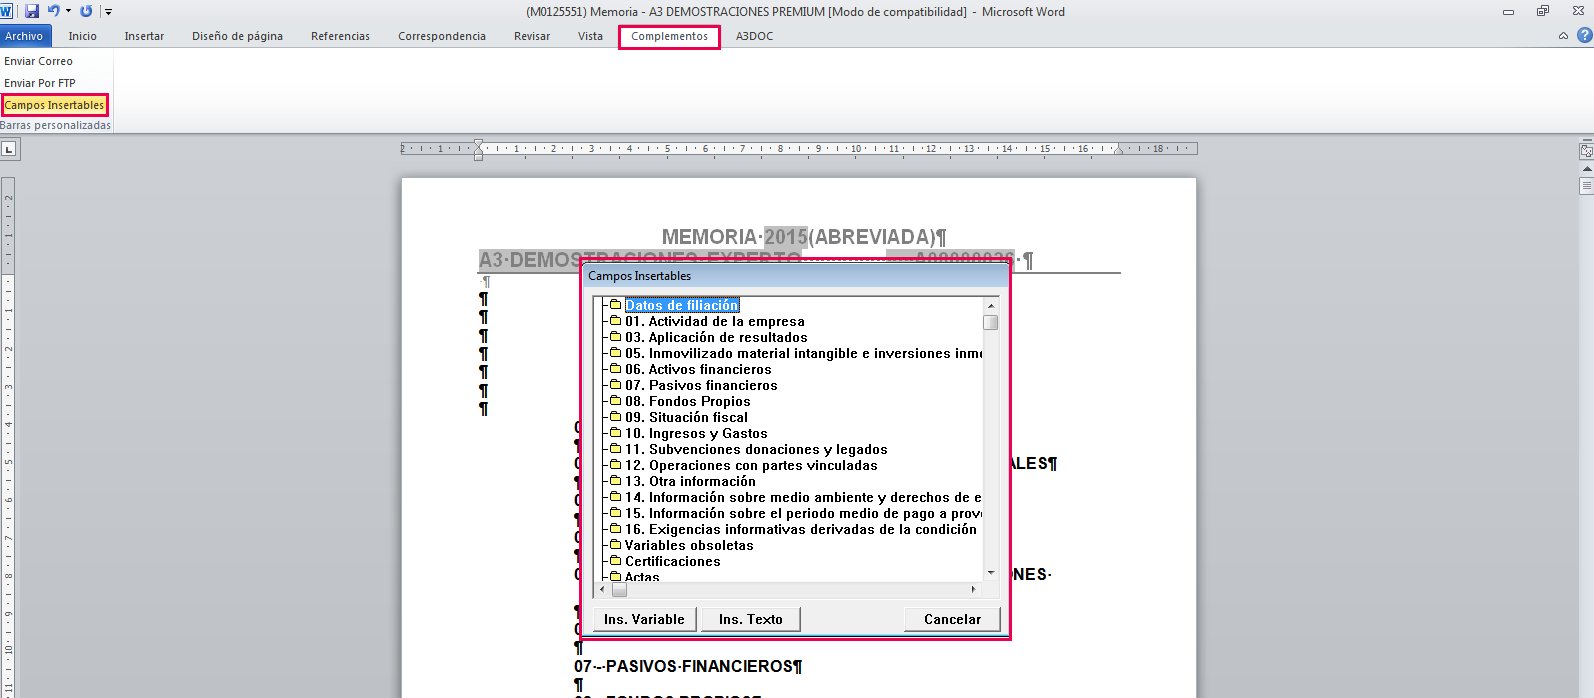Select 03. Aplicación de resultados
Image resolution: width=1594 pixels, height=698 pixels.
tap(716, 337)
